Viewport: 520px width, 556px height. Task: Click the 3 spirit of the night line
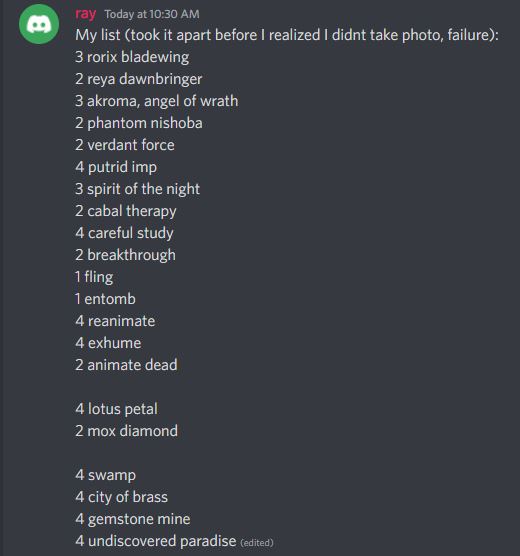(x=138, y=189)
